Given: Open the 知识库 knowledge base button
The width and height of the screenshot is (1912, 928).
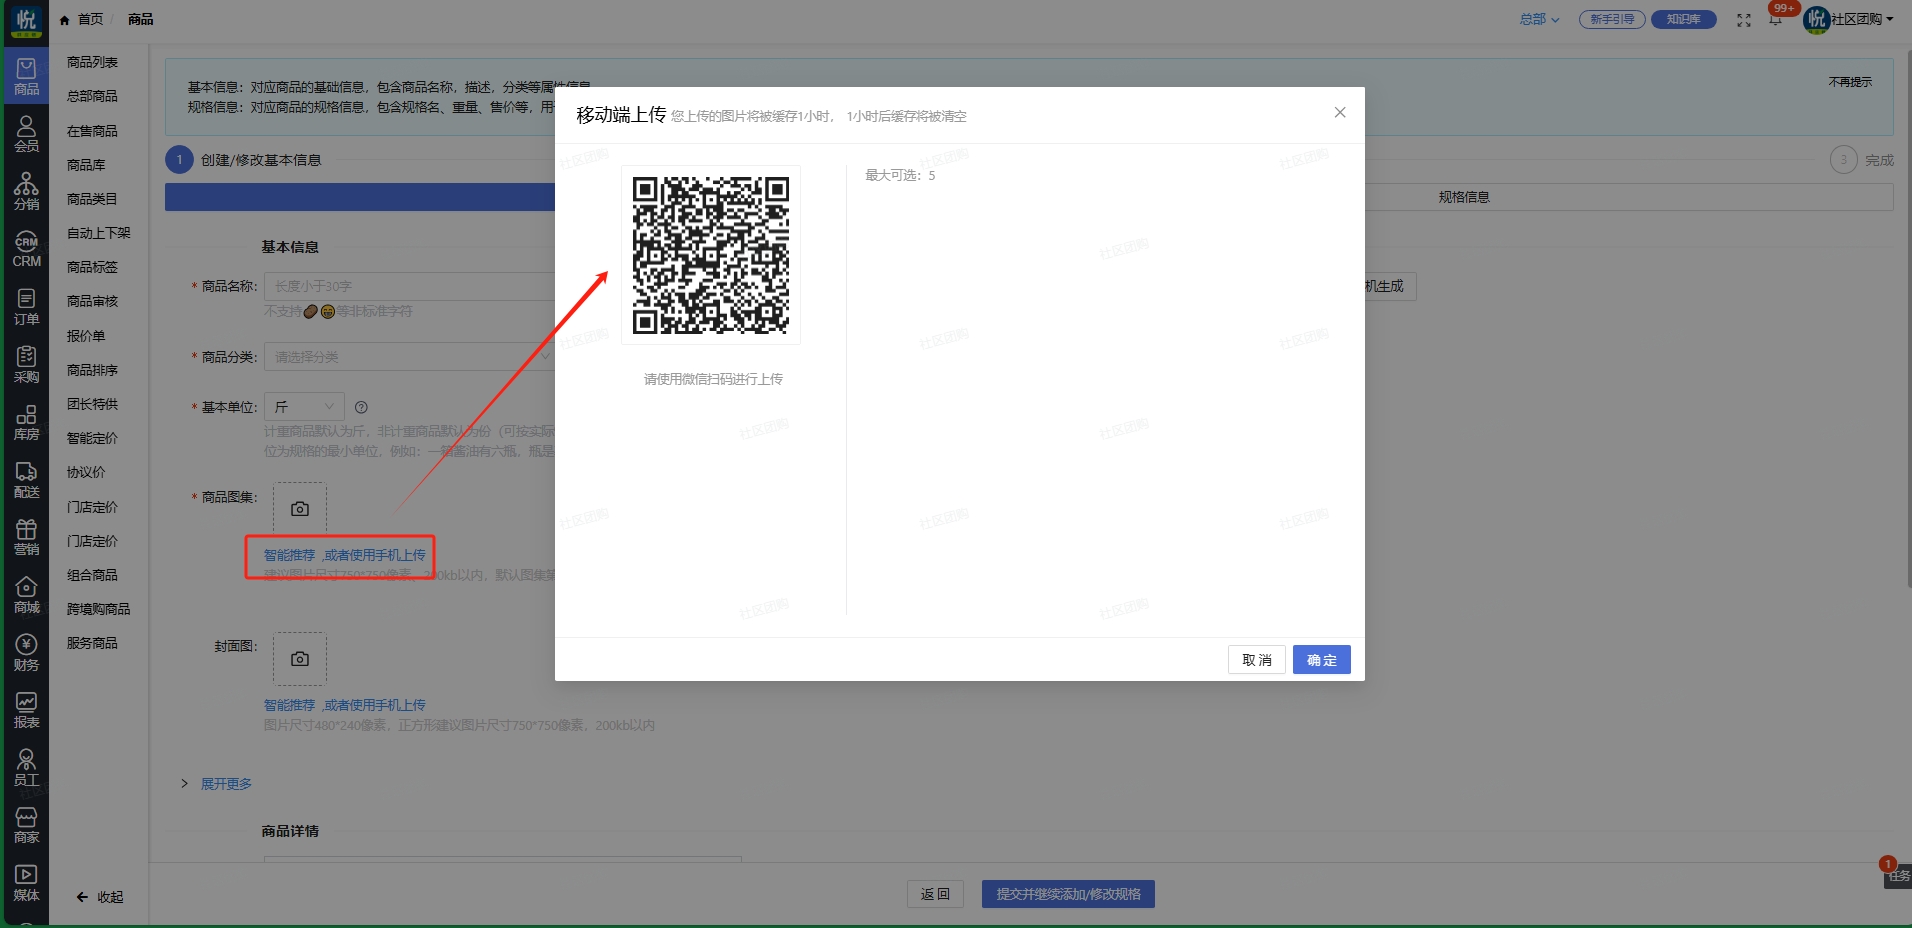Looking at the screenshot, I should point(1684,19).
